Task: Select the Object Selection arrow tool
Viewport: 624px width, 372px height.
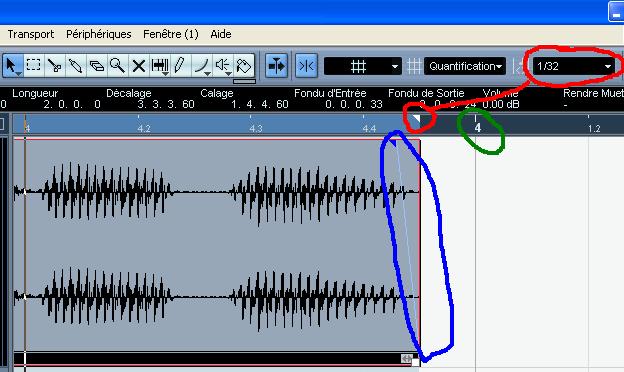Action: pos(13,66)
